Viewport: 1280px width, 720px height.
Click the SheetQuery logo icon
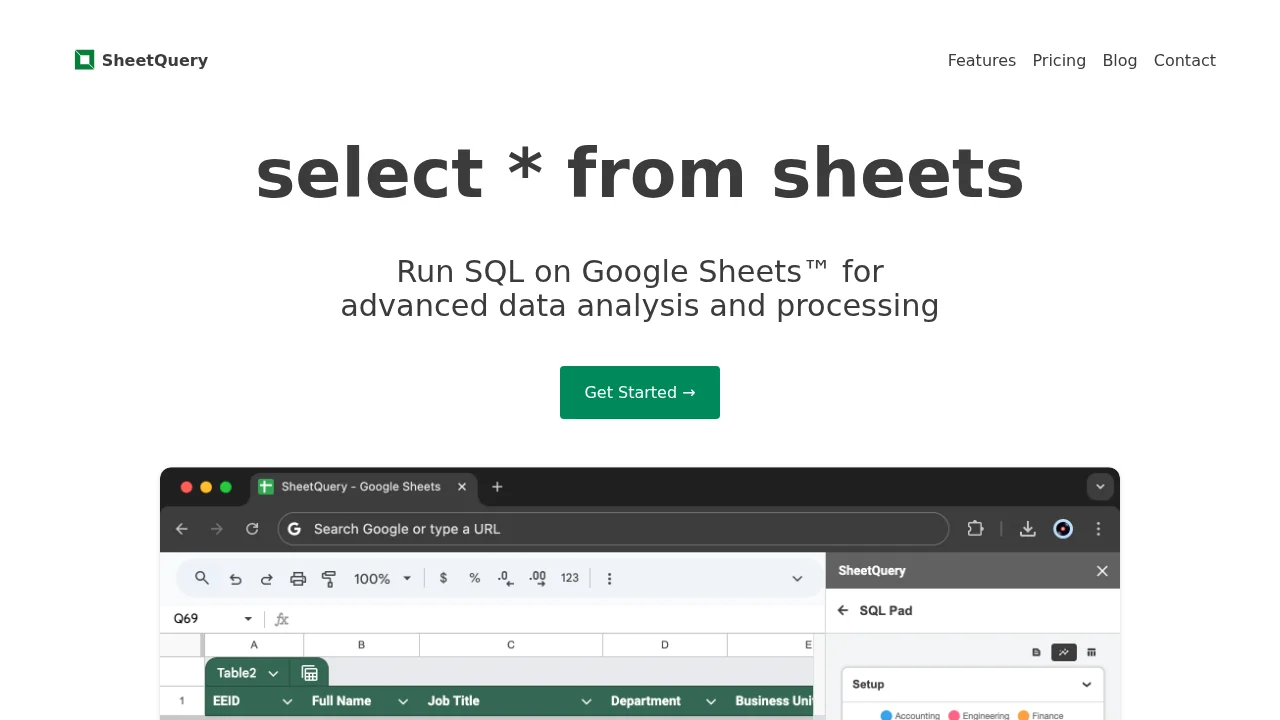pos(85,60)
